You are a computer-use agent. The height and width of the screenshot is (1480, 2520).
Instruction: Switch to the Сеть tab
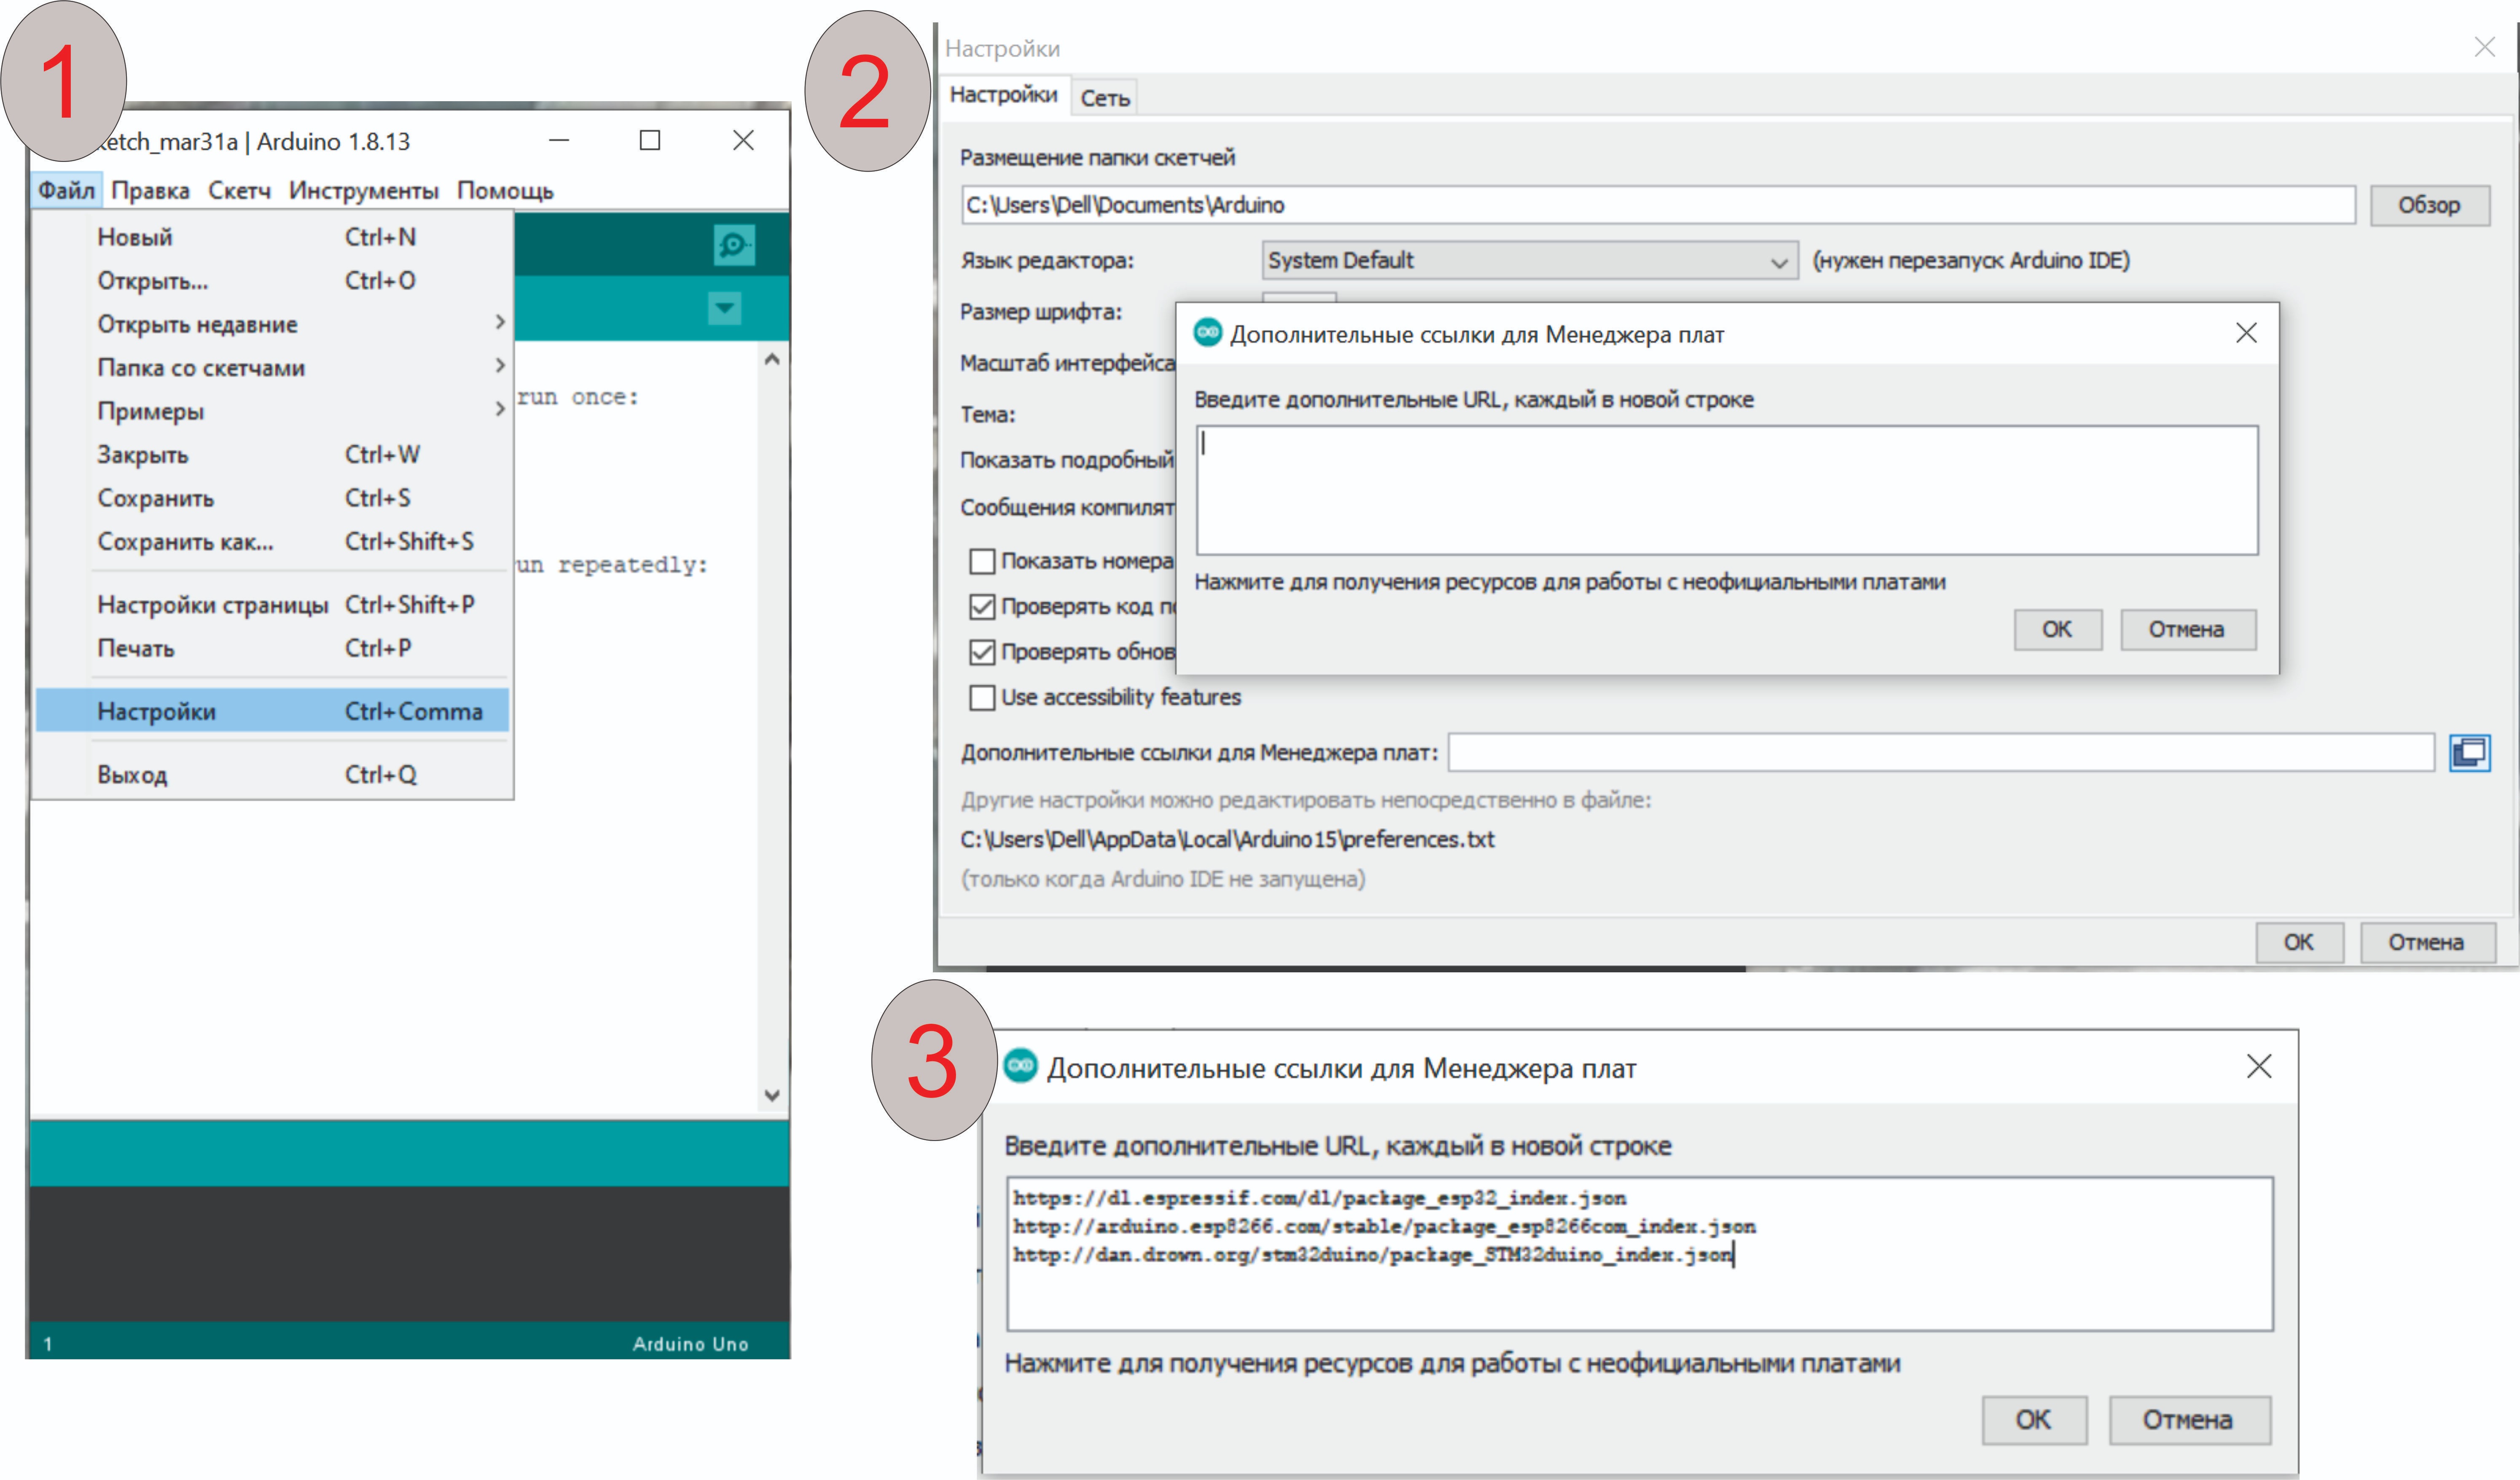(x=1104, y=98)
